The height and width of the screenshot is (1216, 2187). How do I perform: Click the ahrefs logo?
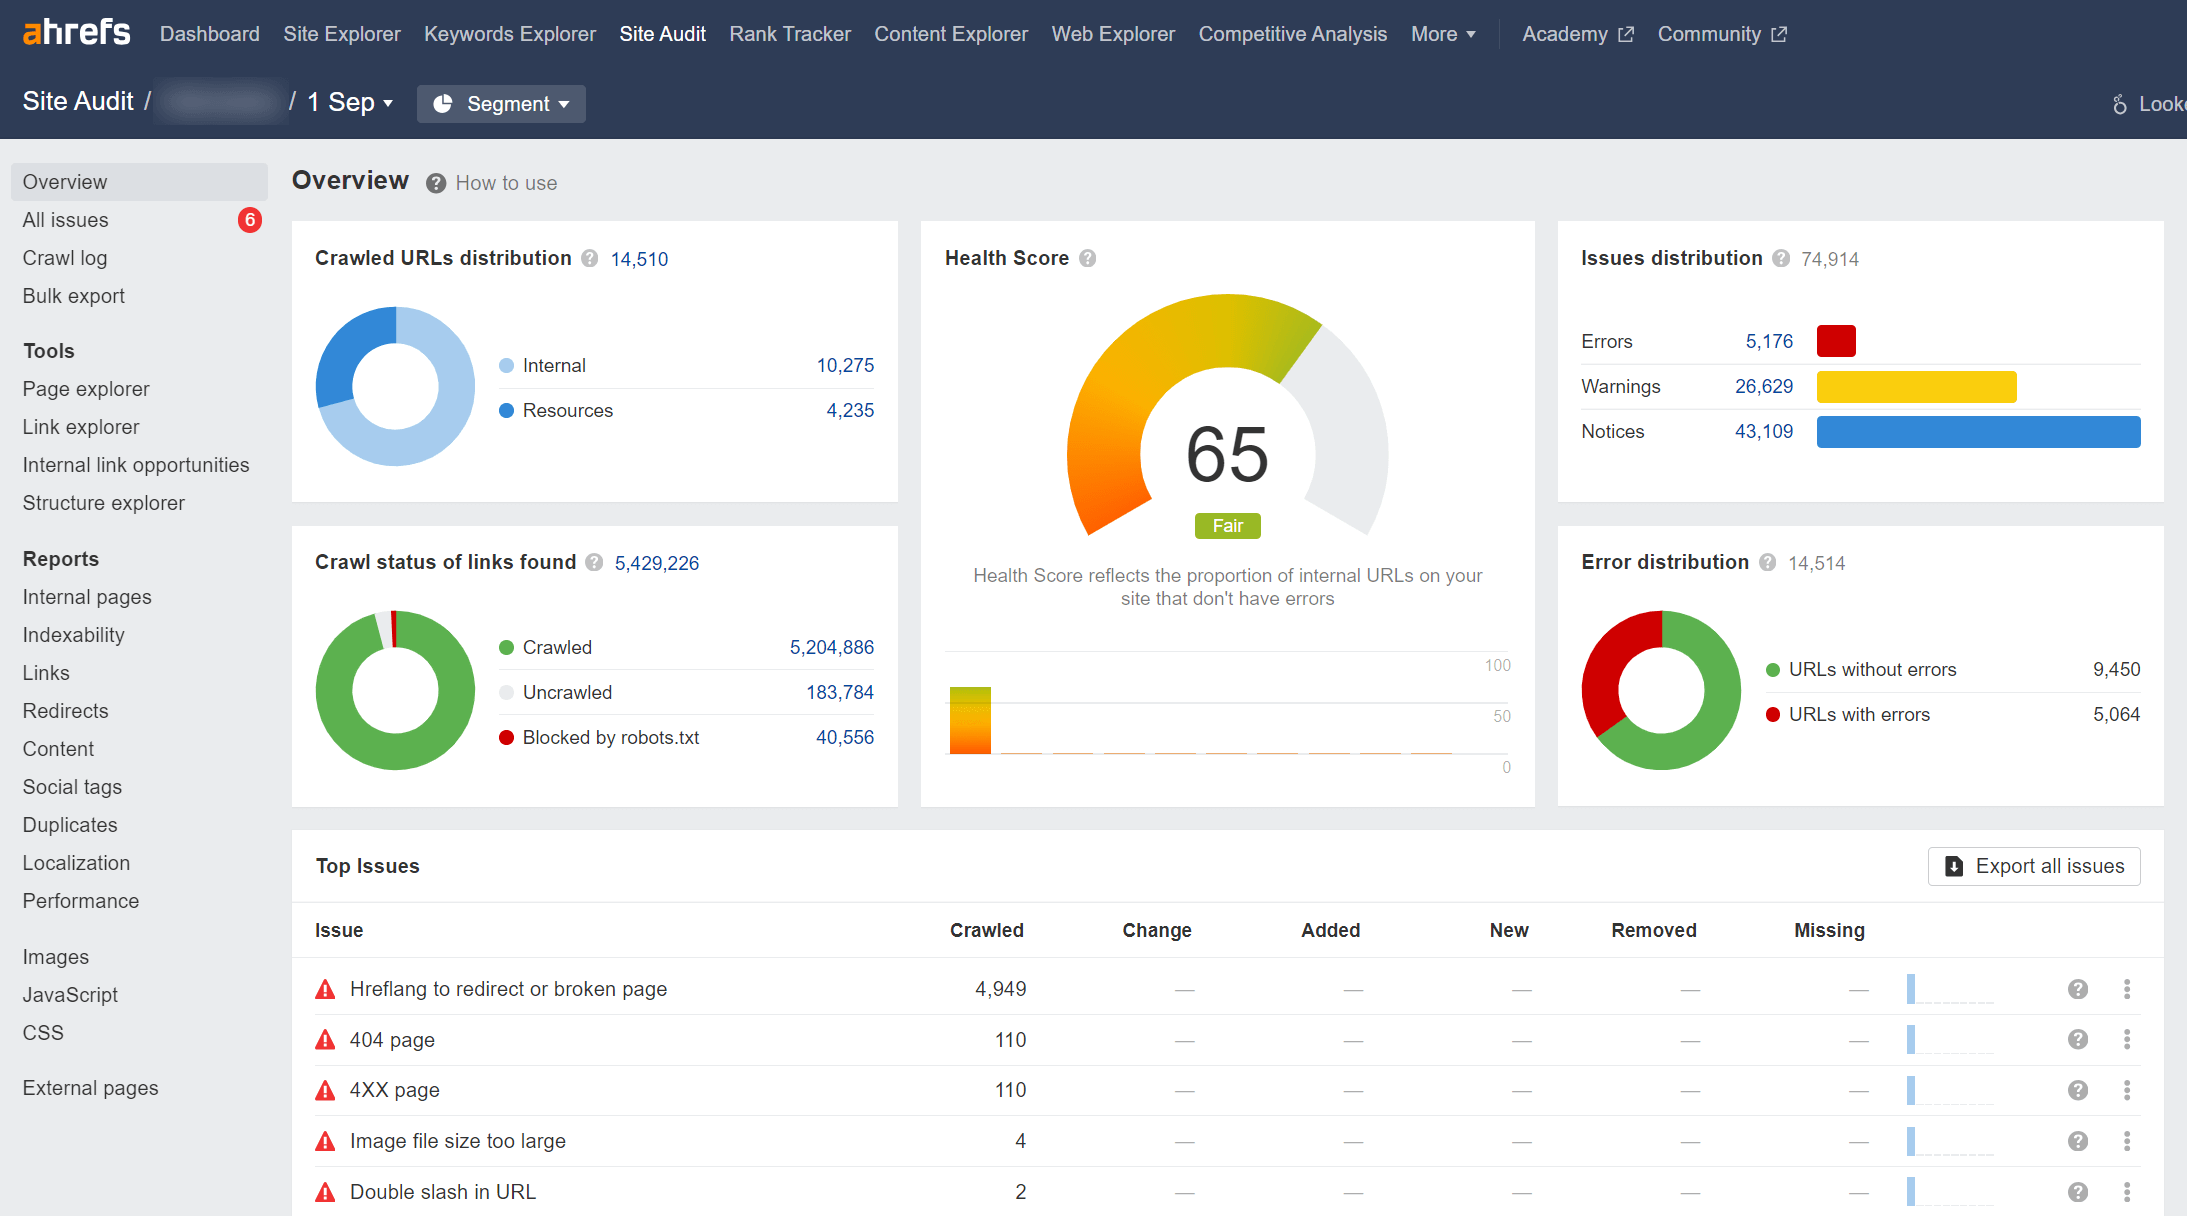(76, 33)
